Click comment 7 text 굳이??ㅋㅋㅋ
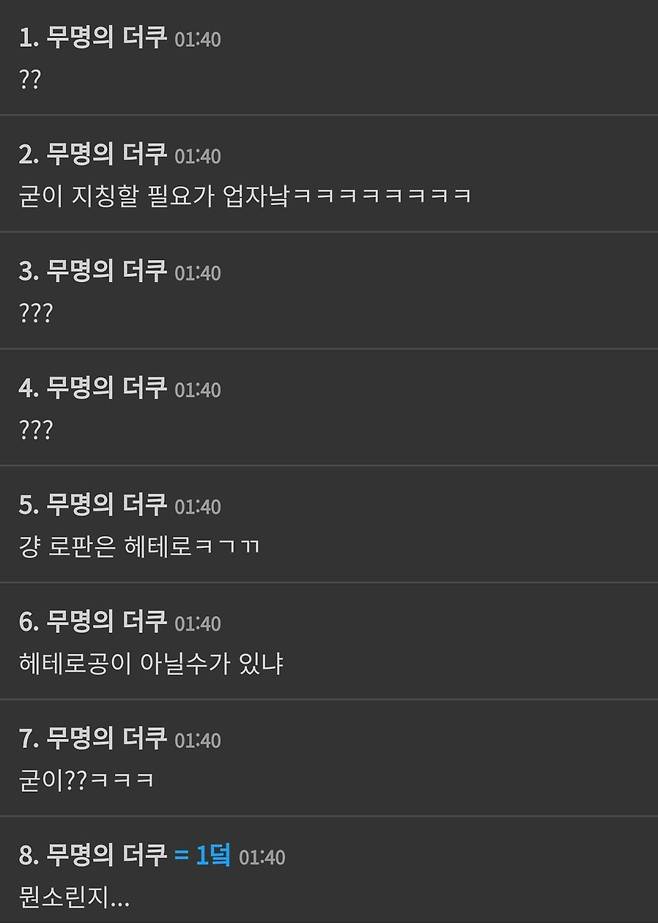The height and width of the screenshot is (923, 658). tap(87, 780)
